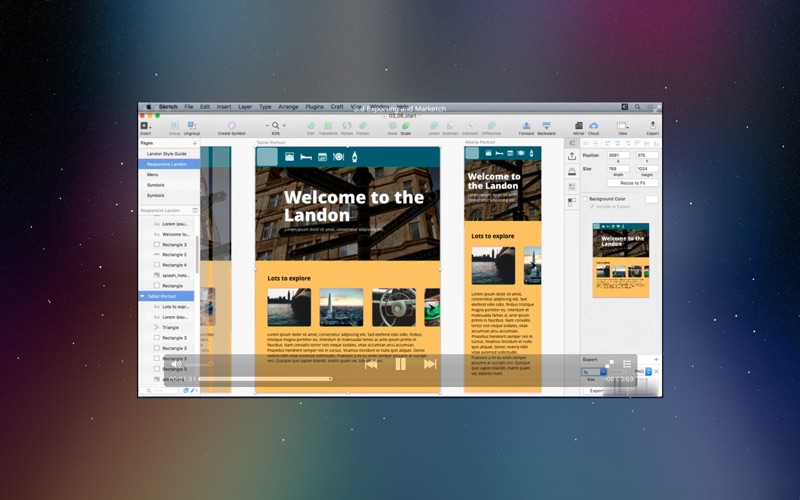Move layer Backward using toolbar icon
The height and width of the screenshot is (500, 800).
pyautogui.click(x=546, y=128)
